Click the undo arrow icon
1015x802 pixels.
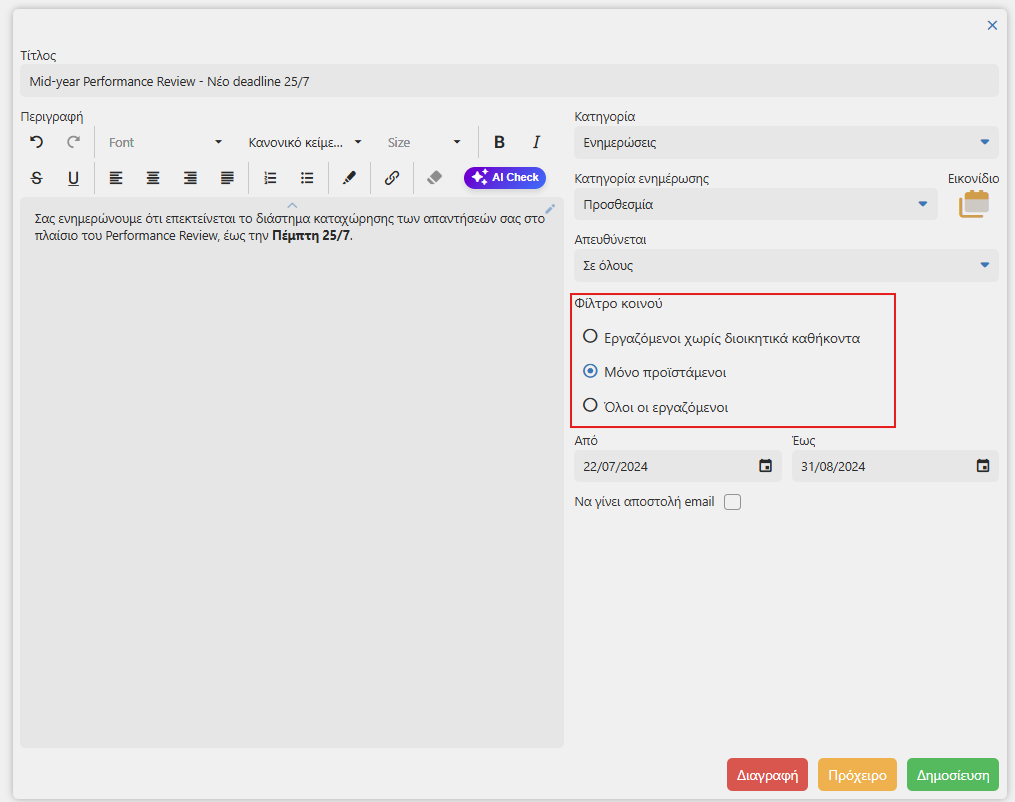tap(37, 142)
